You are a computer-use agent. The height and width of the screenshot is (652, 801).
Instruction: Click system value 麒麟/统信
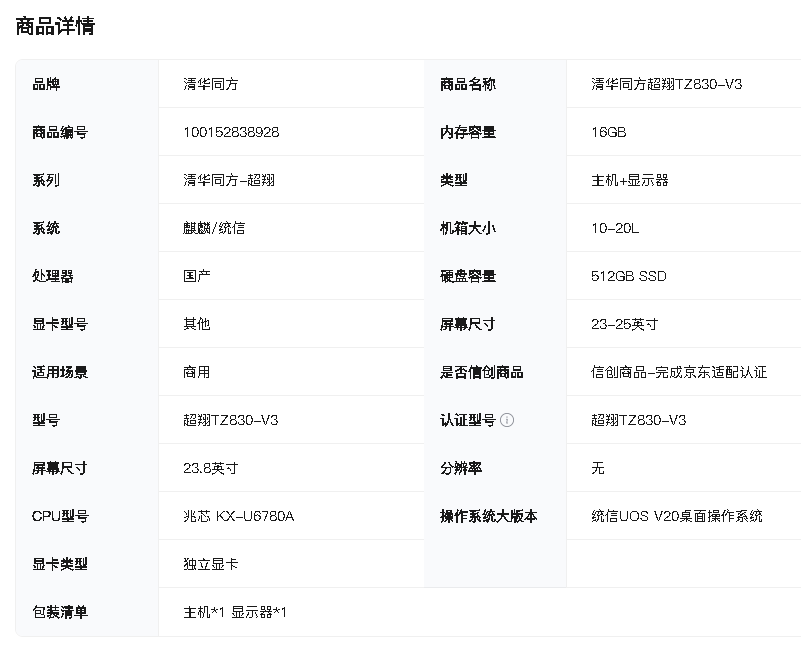(x=214, y=228)
